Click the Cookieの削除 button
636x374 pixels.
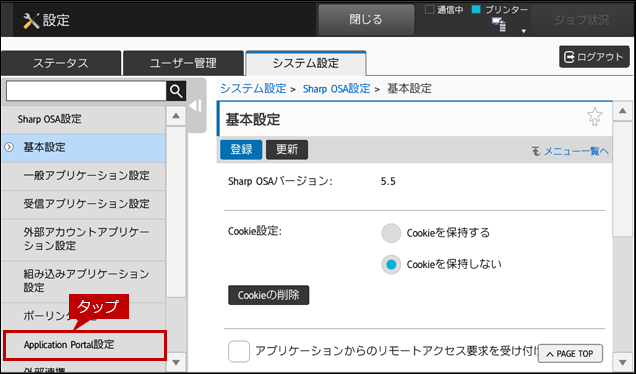[269, 295]
